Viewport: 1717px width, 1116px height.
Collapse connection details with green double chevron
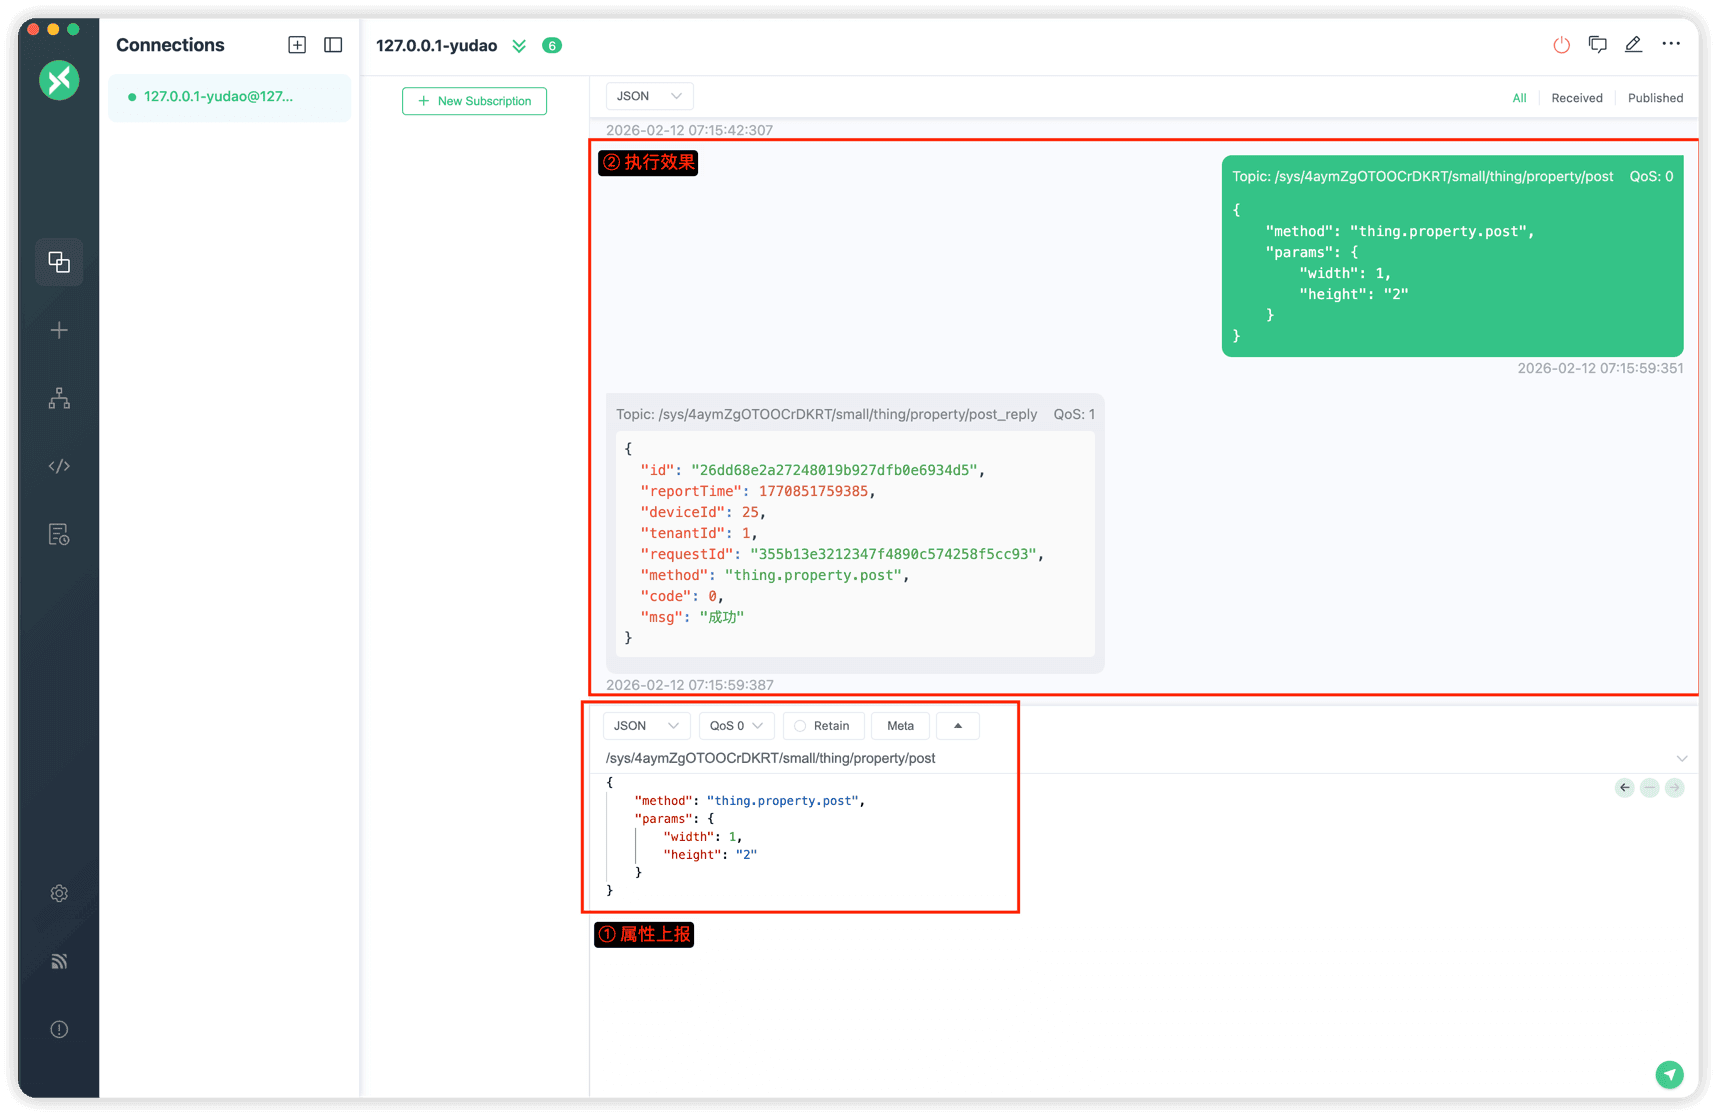[519, 46]
